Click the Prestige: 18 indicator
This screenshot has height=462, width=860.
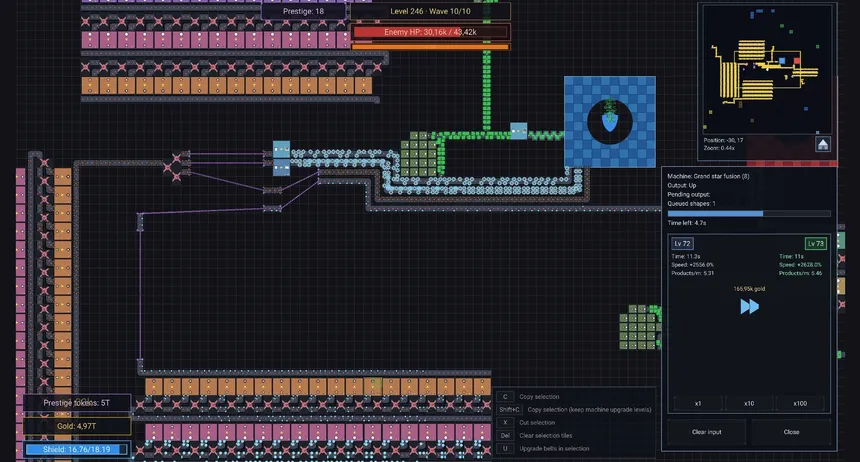pos(303,11)
